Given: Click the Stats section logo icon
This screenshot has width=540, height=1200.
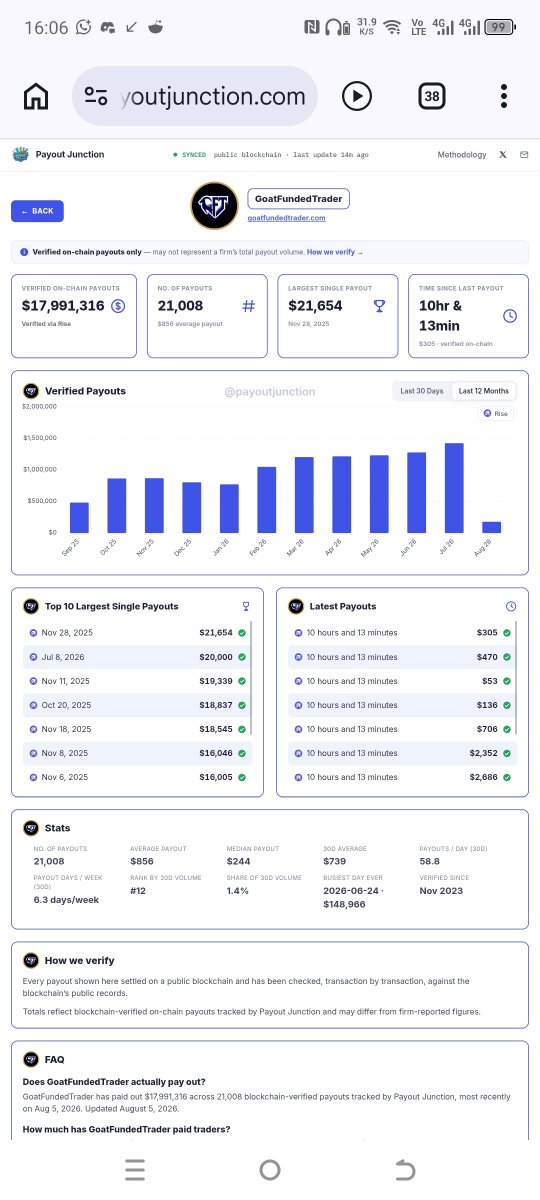Looking at the screenshot, I should pyautogui.click(x=30, y=828).
